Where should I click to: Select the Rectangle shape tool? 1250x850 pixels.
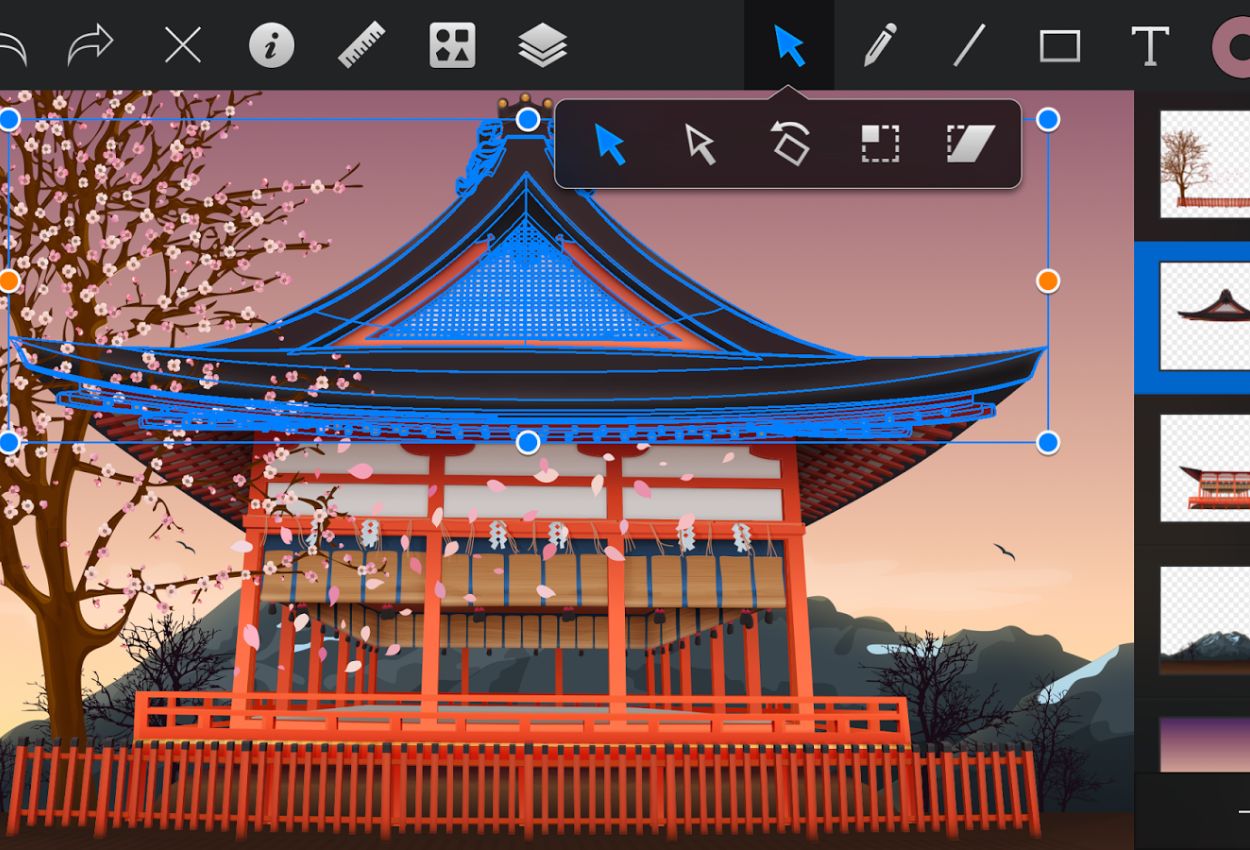point(1059,46)
